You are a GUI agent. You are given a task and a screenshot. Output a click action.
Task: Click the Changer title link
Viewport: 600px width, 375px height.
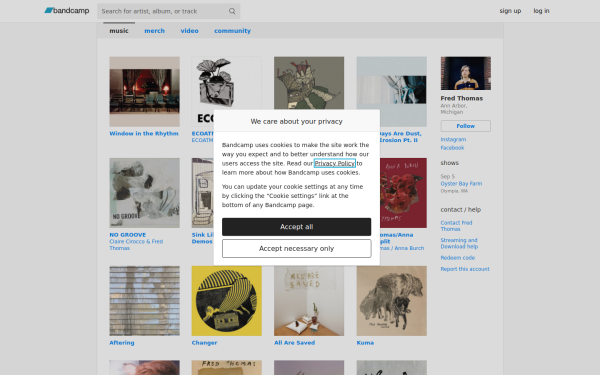(204, 343)
